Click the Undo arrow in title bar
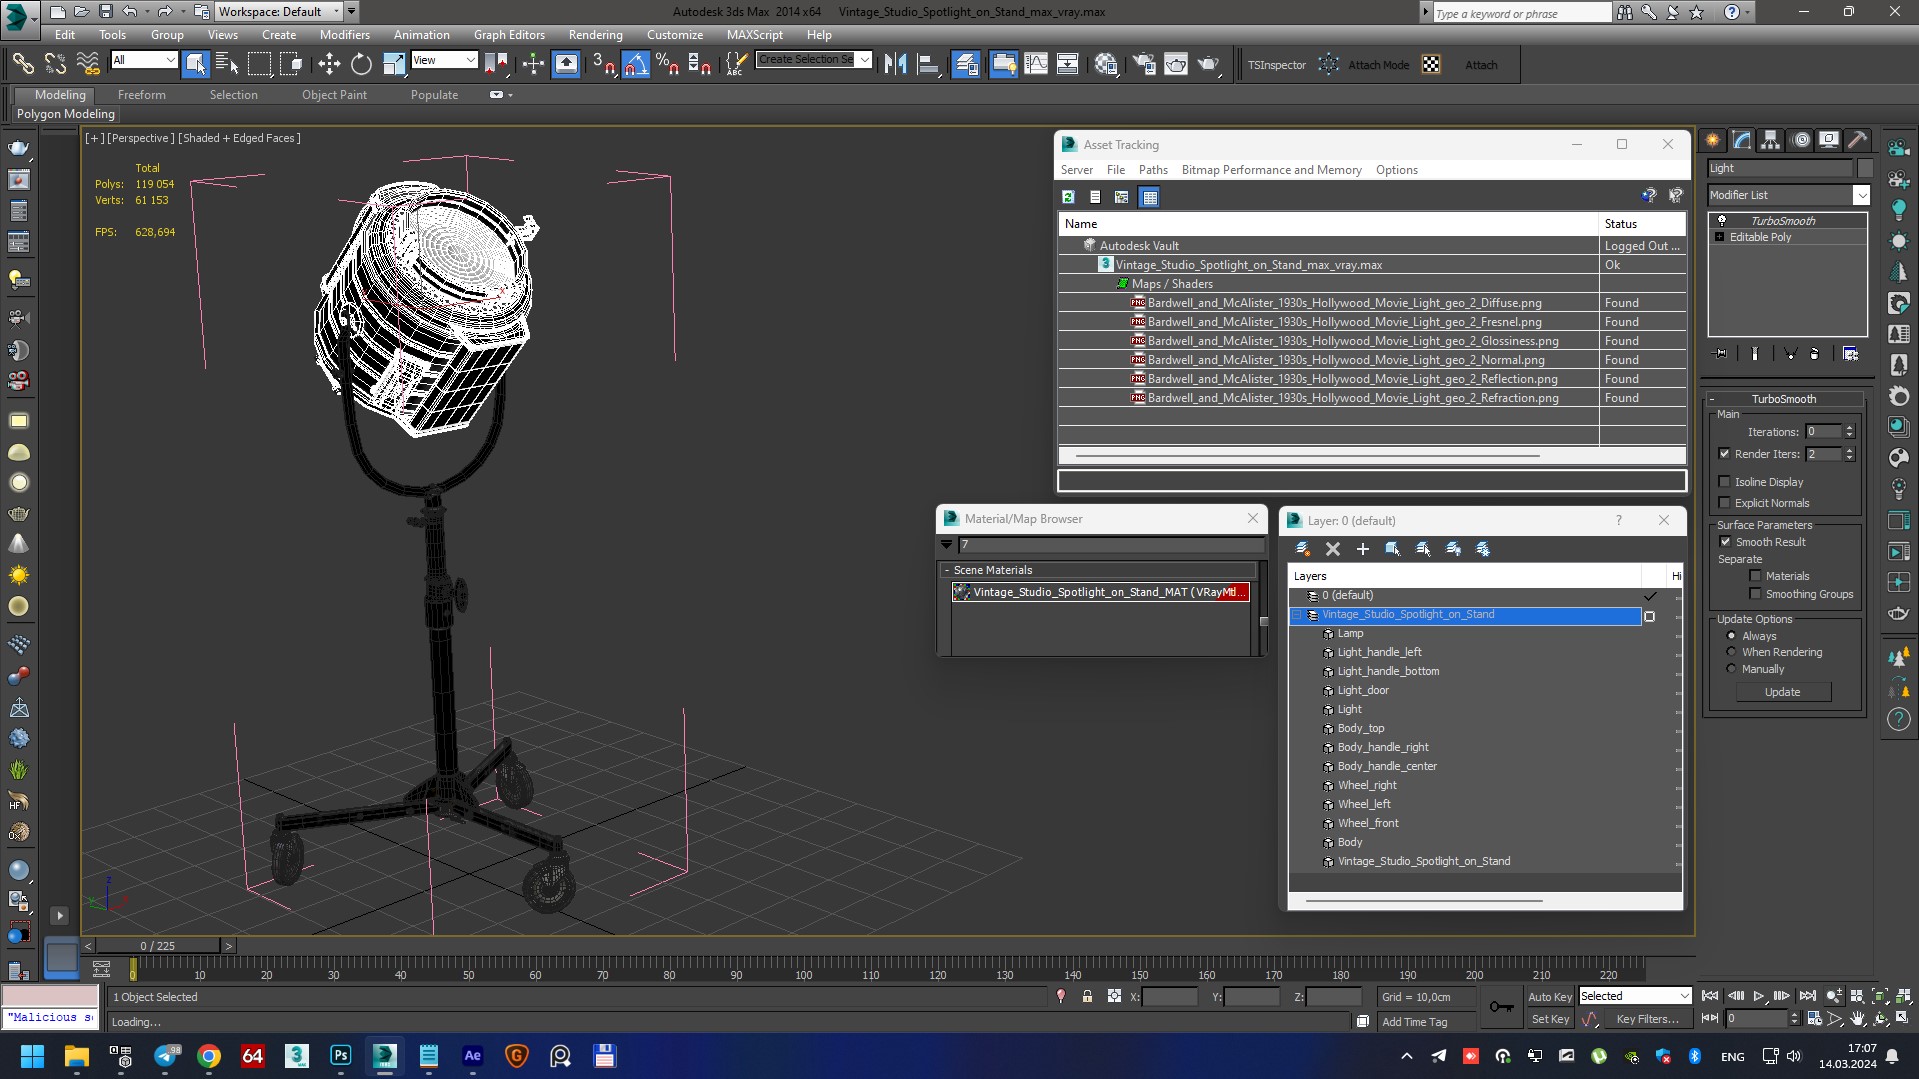1919x1079 pixels. pos(130,12)
